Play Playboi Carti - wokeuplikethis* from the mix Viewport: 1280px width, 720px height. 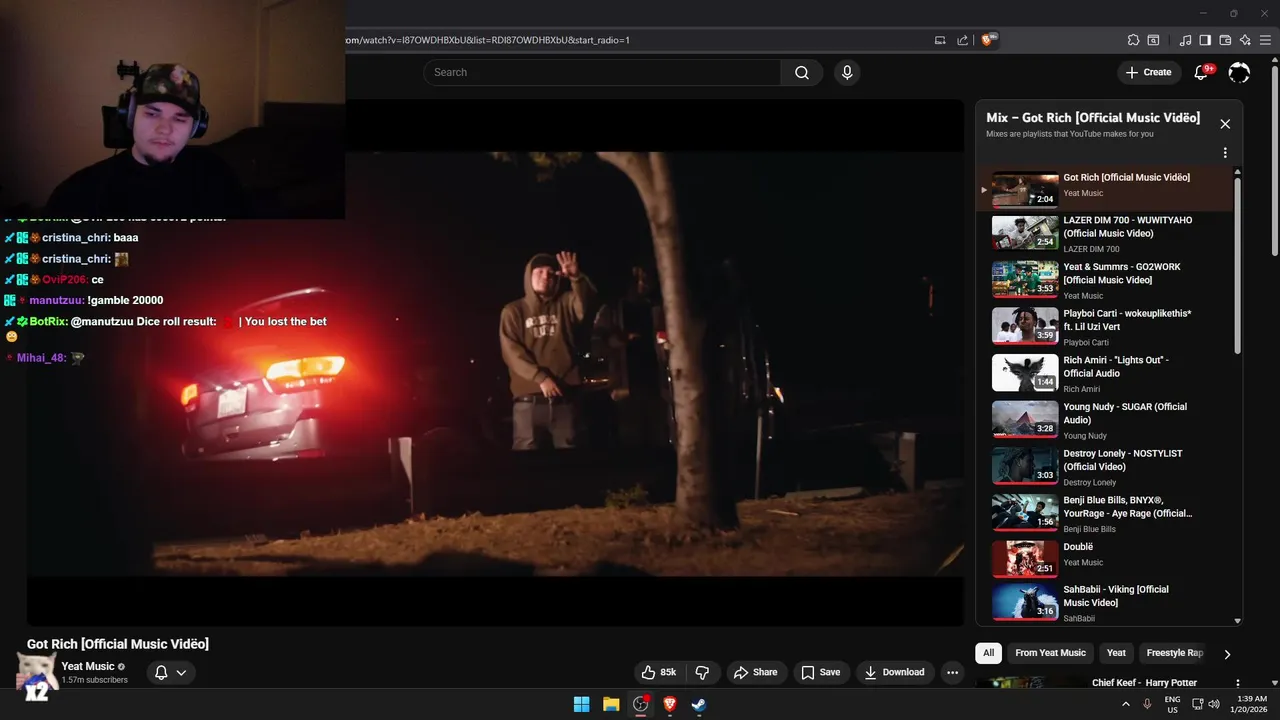coord(1105,327)
